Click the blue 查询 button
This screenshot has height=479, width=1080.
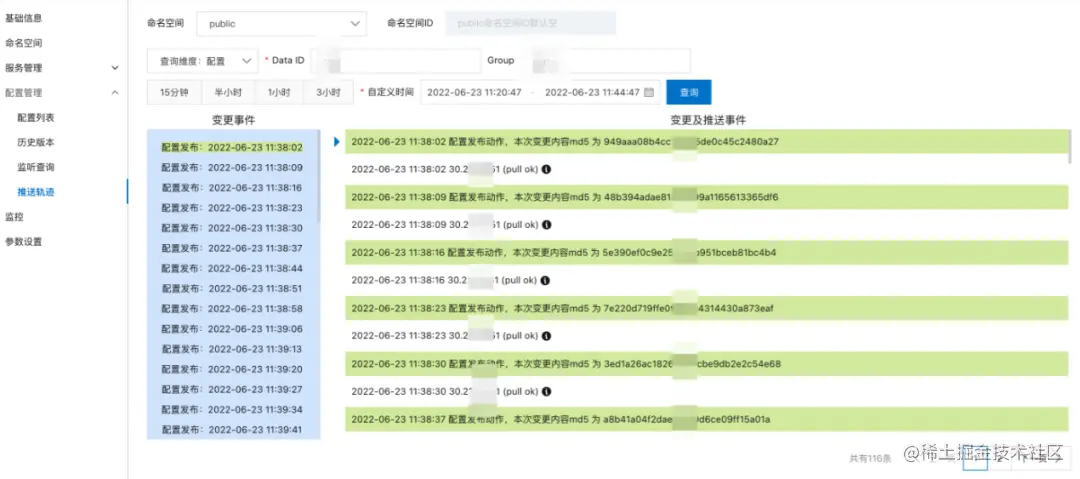coord(689,92)
